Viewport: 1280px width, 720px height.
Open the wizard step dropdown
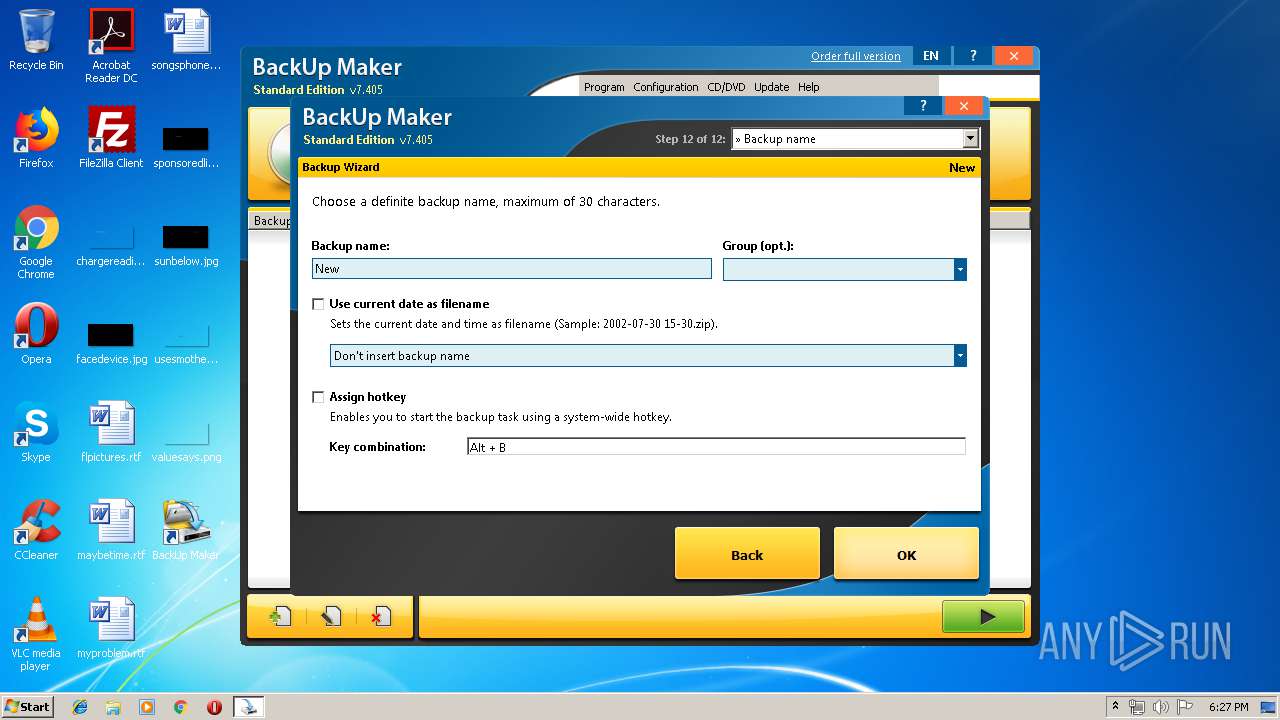coord(970,139)
